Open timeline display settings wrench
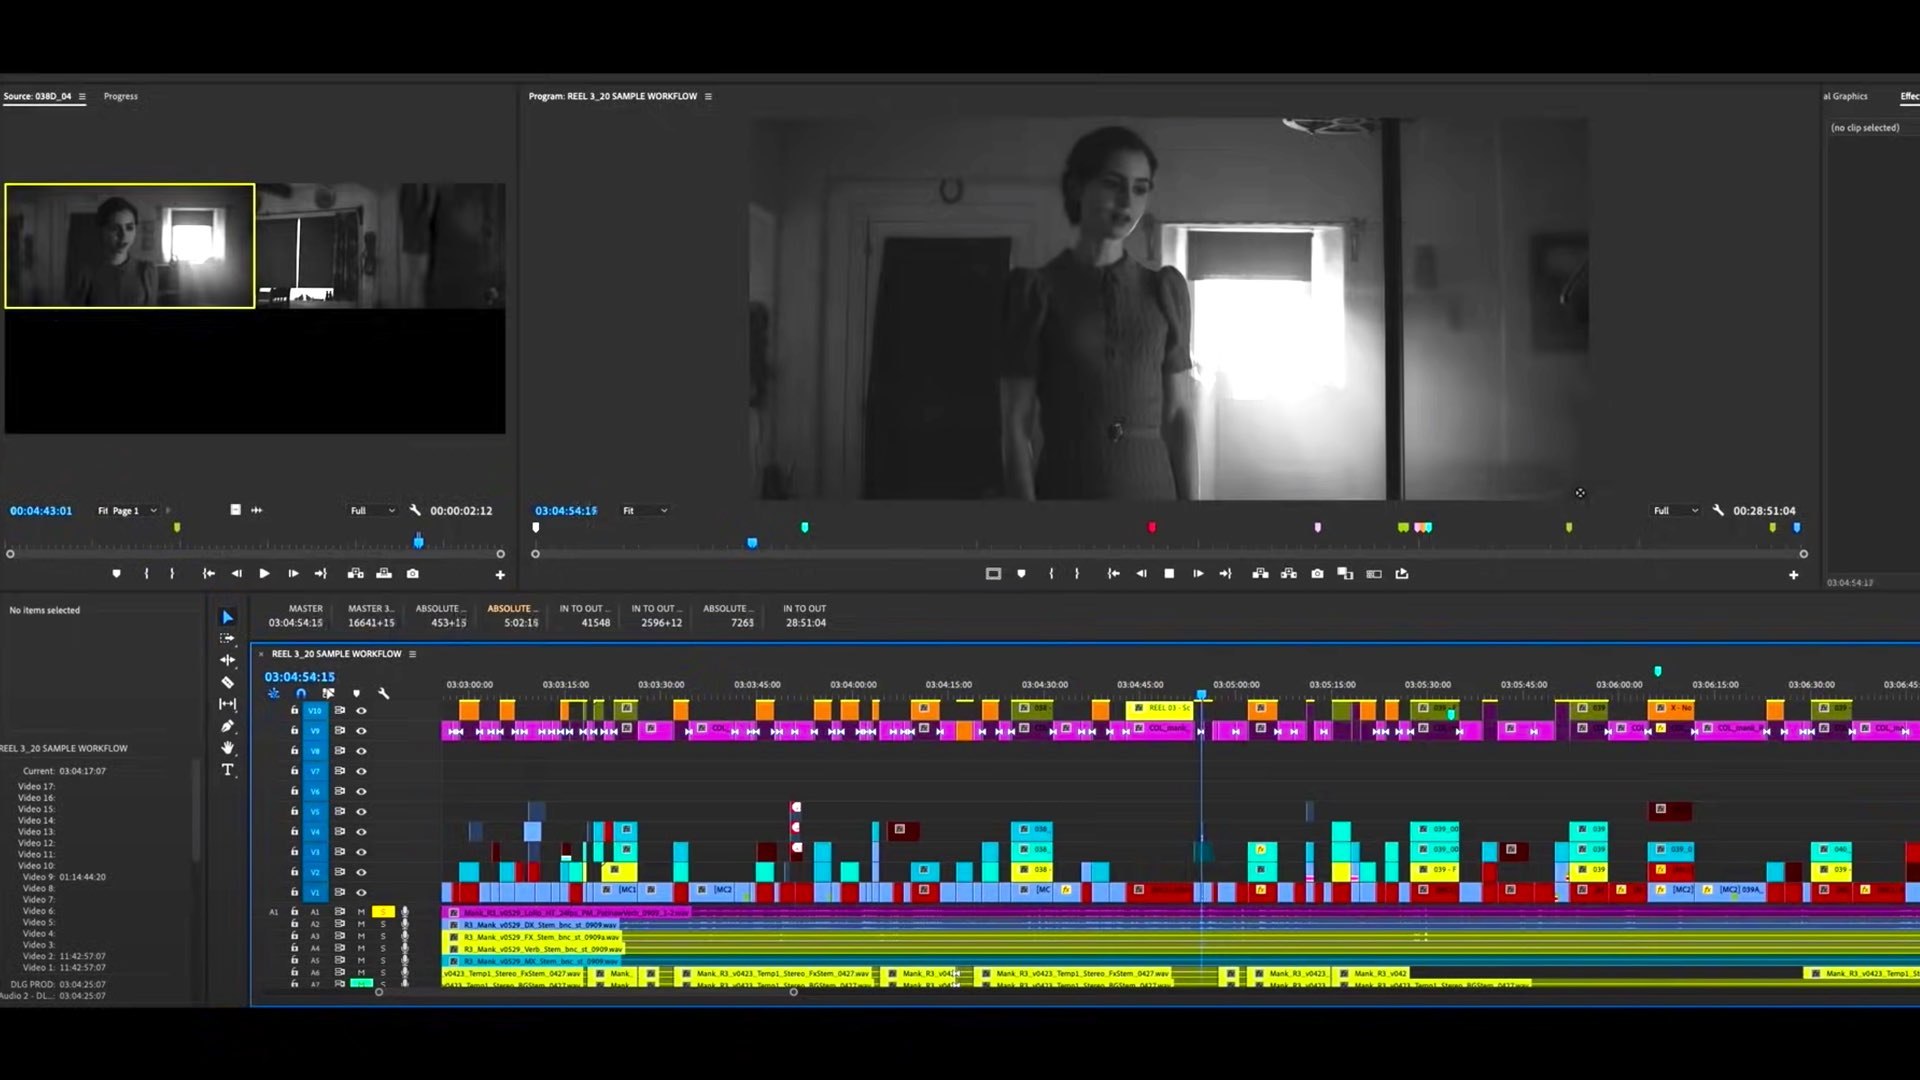The width and height of the screenshot is (1920, 1080). coord(384,693)
